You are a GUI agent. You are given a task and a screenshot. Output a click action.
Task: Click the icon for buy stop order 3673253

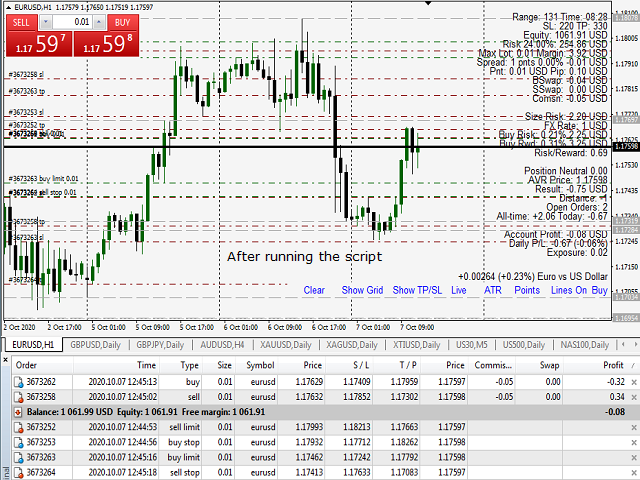[x=19, y=442]
